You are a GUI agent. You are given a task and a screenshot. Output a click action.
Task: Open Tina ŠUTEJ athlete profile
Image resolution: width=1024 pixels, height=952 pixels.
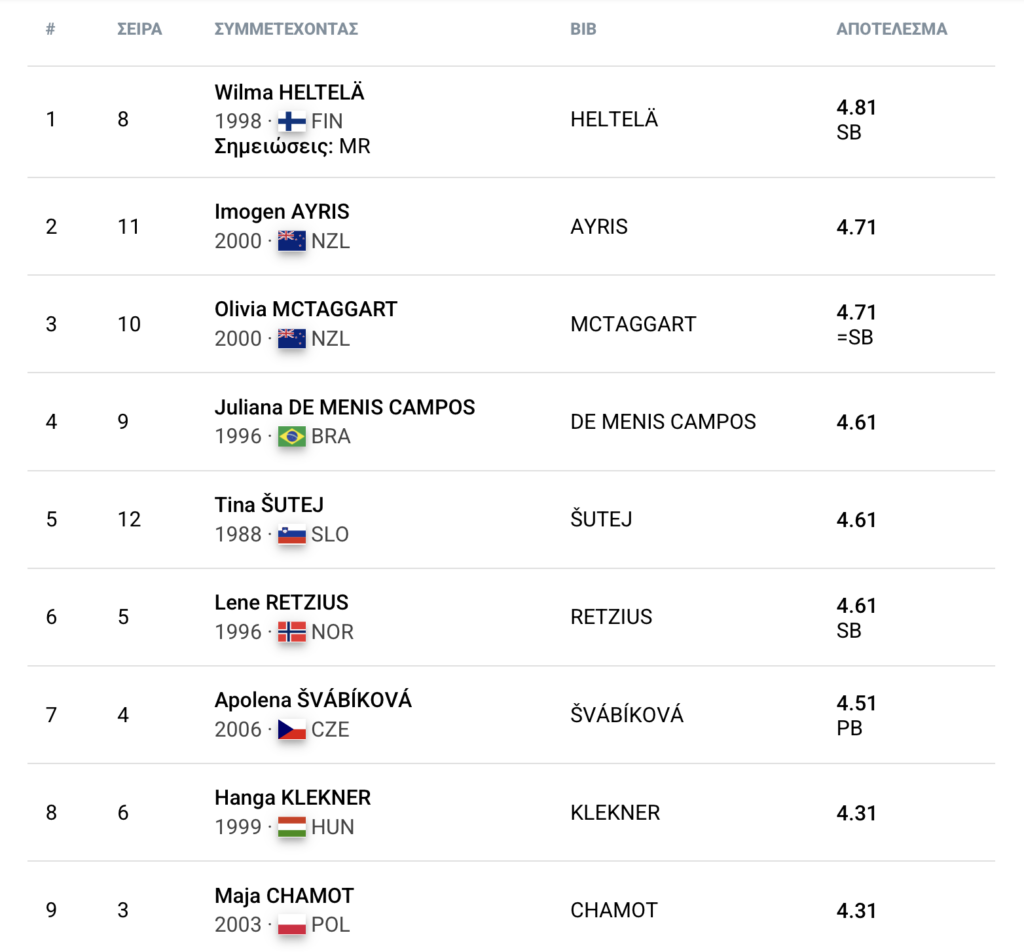tap(269, 505)
